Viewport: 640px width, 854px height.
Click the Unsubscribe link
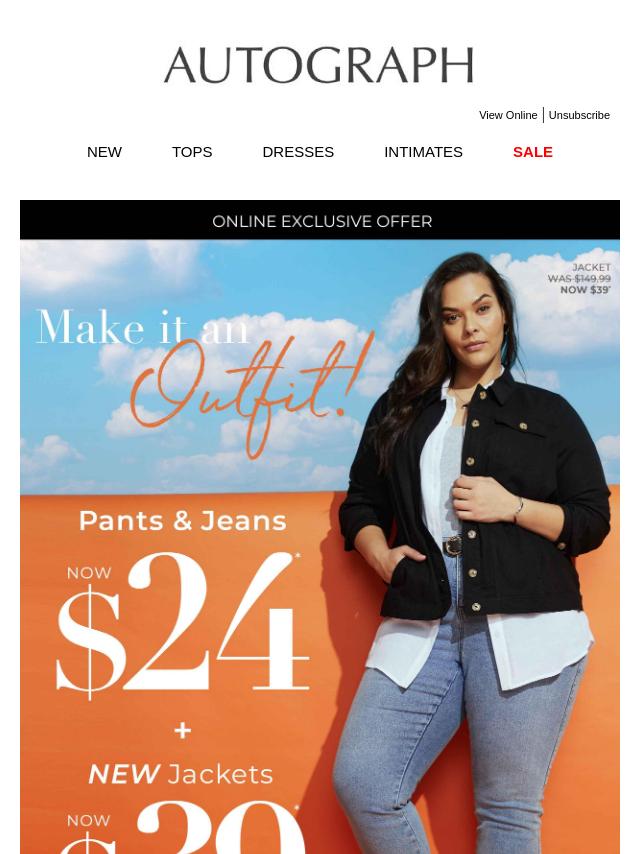579,115
